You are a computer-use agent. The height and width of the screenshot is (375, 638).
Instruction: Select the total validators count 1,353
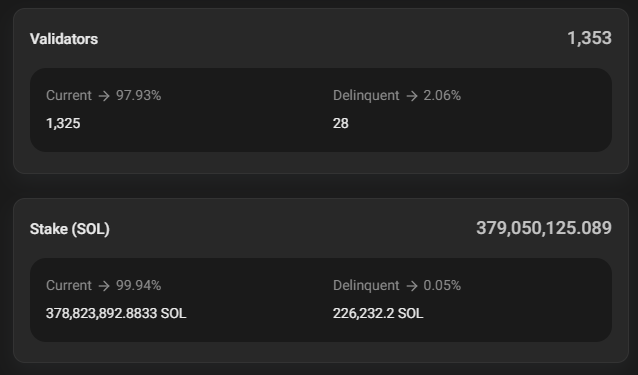point(589,38)
